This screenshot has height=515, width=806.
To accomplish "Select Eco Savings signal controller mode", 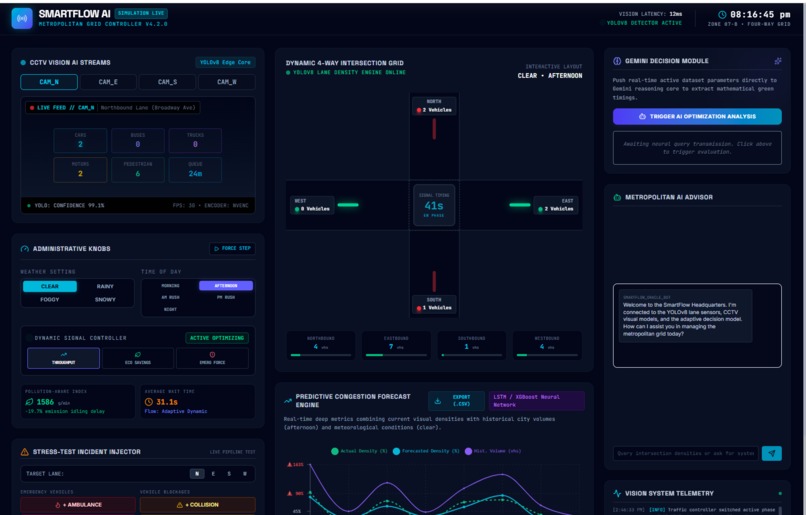I will [138, 358].
